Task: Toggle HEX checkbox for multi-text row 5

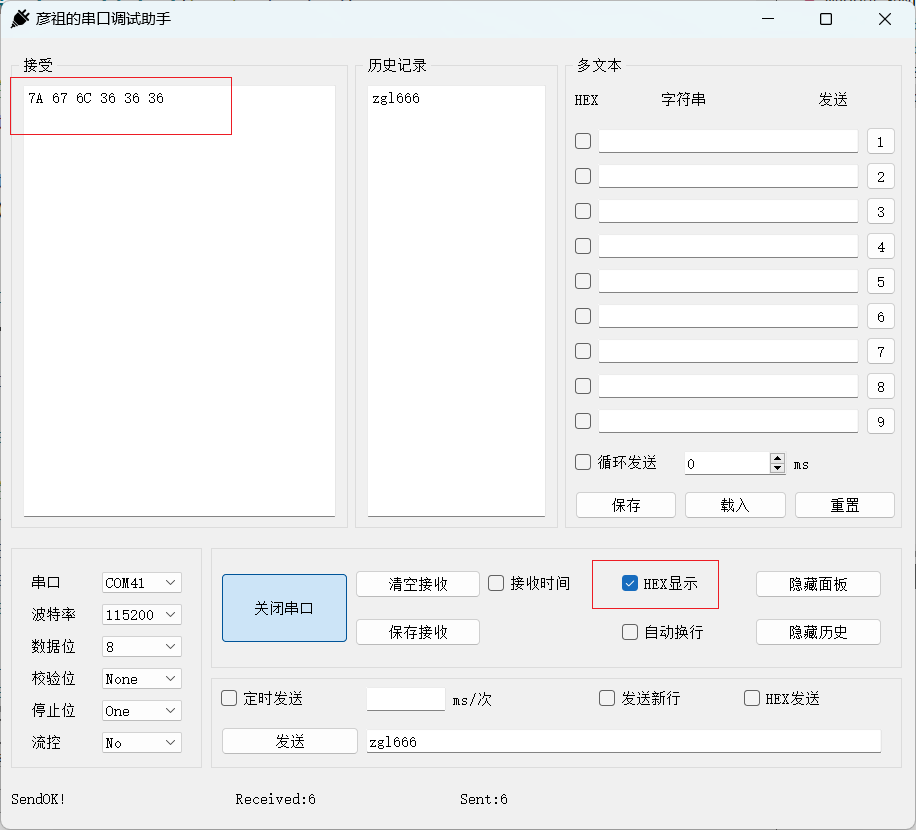Action: (x=582, y=282)
